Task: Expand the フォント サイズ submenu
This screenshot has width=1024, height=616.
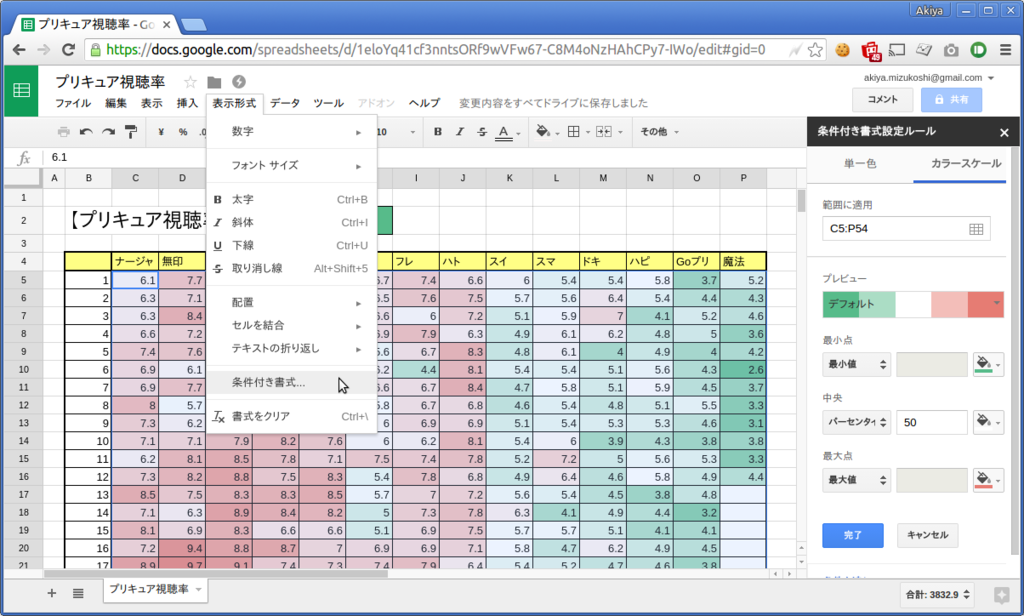Action: [x=291, y=165]
